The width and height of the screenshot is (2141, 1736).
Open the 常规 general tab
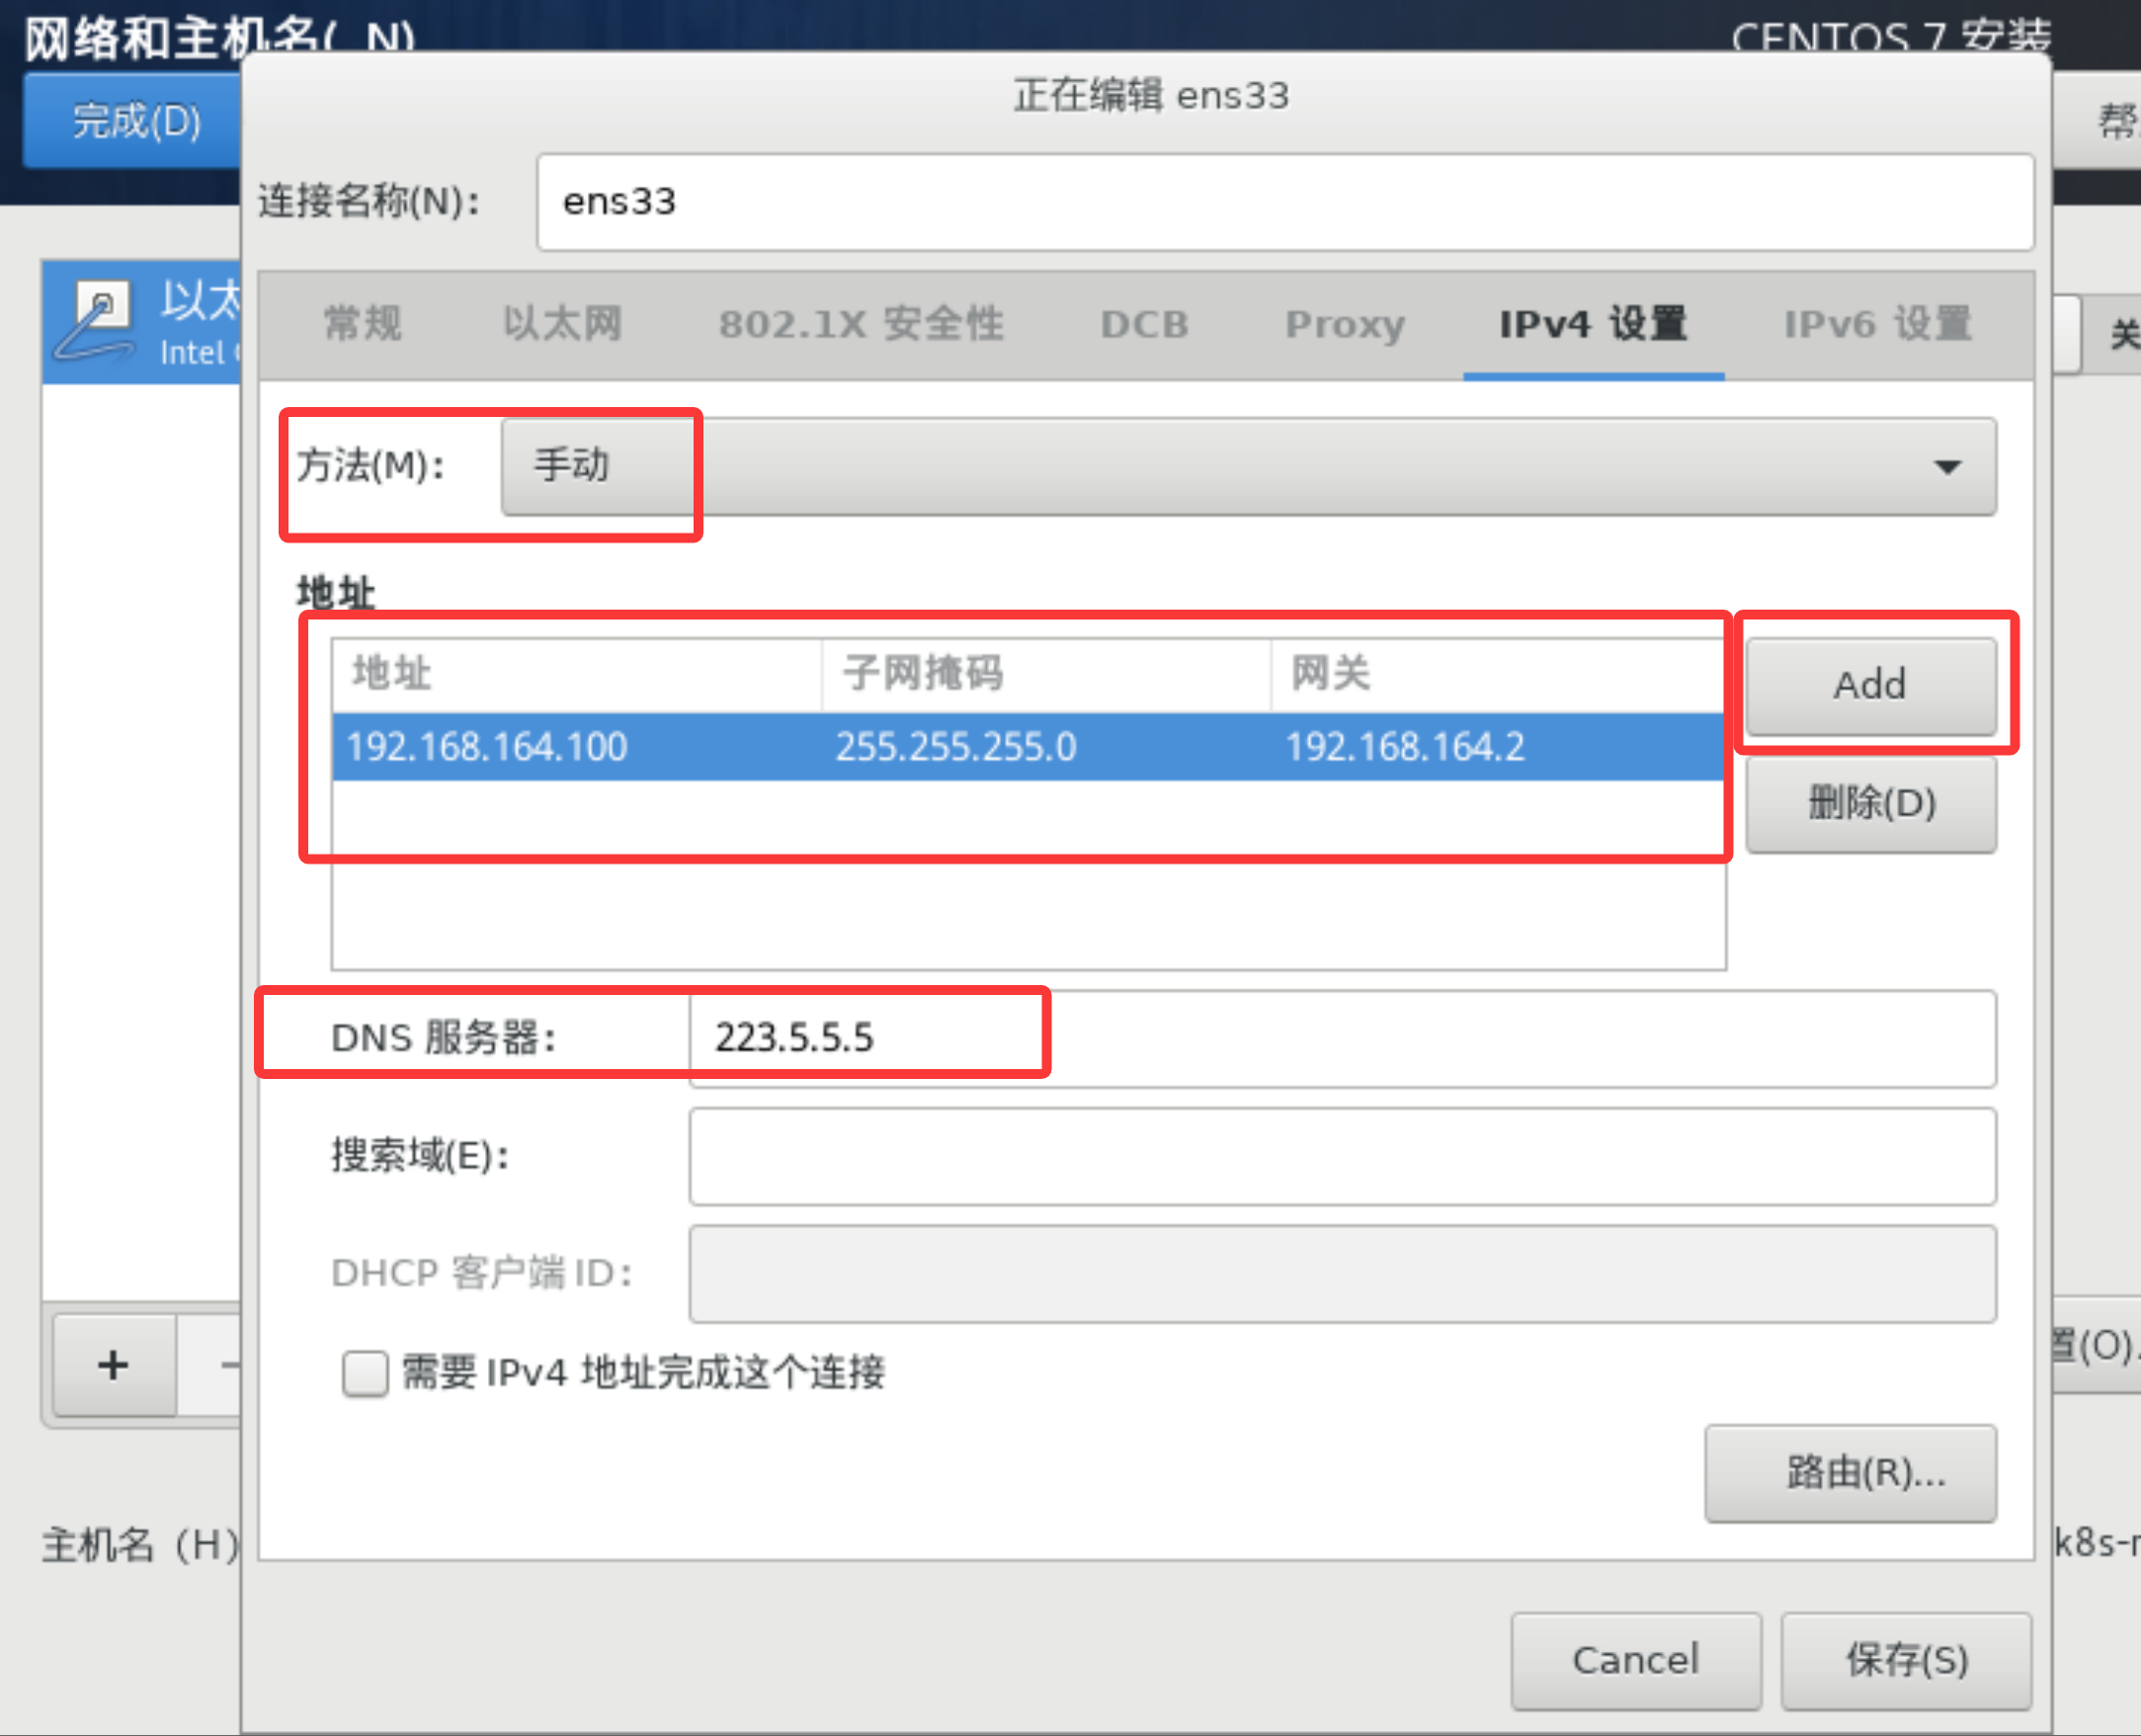pyautogui.click(x=362, y=324)
